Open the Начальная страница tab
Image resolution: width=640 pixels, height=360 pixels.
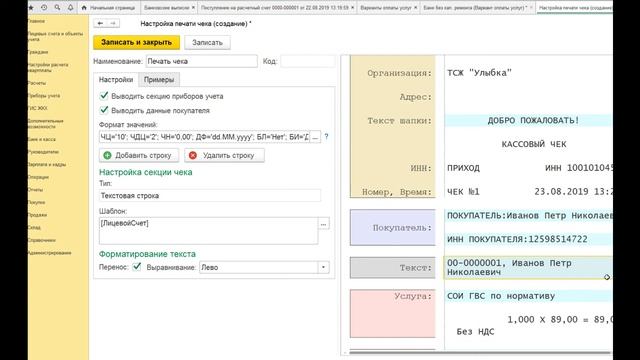pyautogui.click(x=109, y=8)
